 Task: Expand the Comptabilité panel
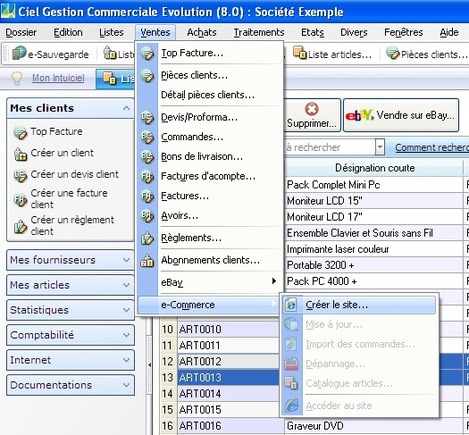click(126, 335)
